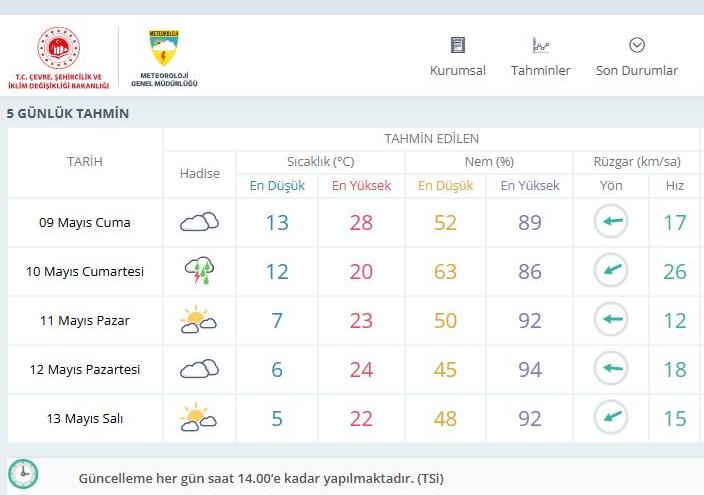Click the thunderstorm icon for 10 Mayıs Cumartesi

pyautogui.click(x=199, y=270)
